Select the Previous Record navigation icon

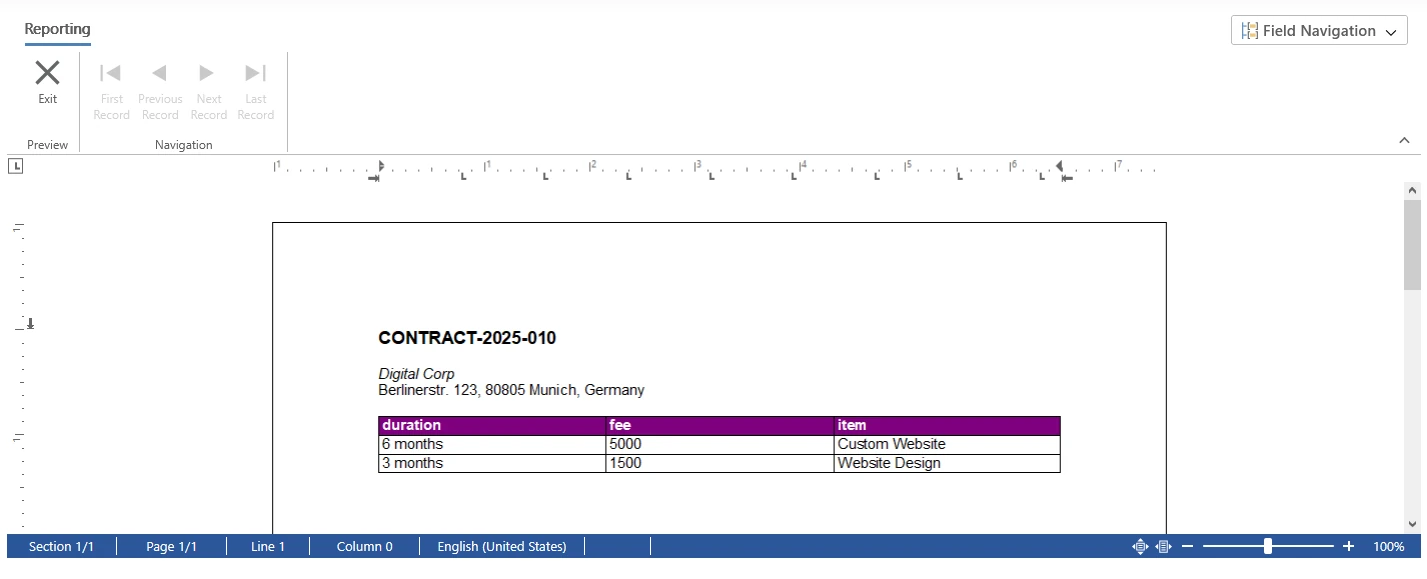coord(160,71)
